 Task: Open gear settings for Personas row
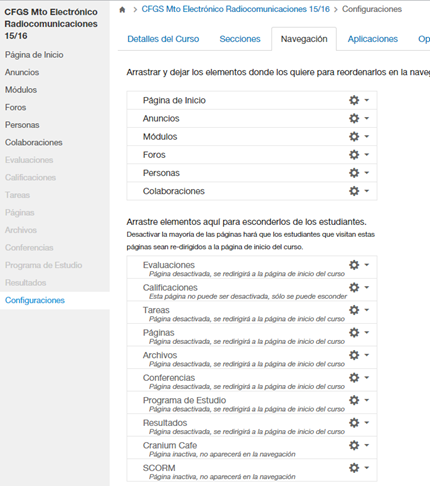(x=354, y=173)
